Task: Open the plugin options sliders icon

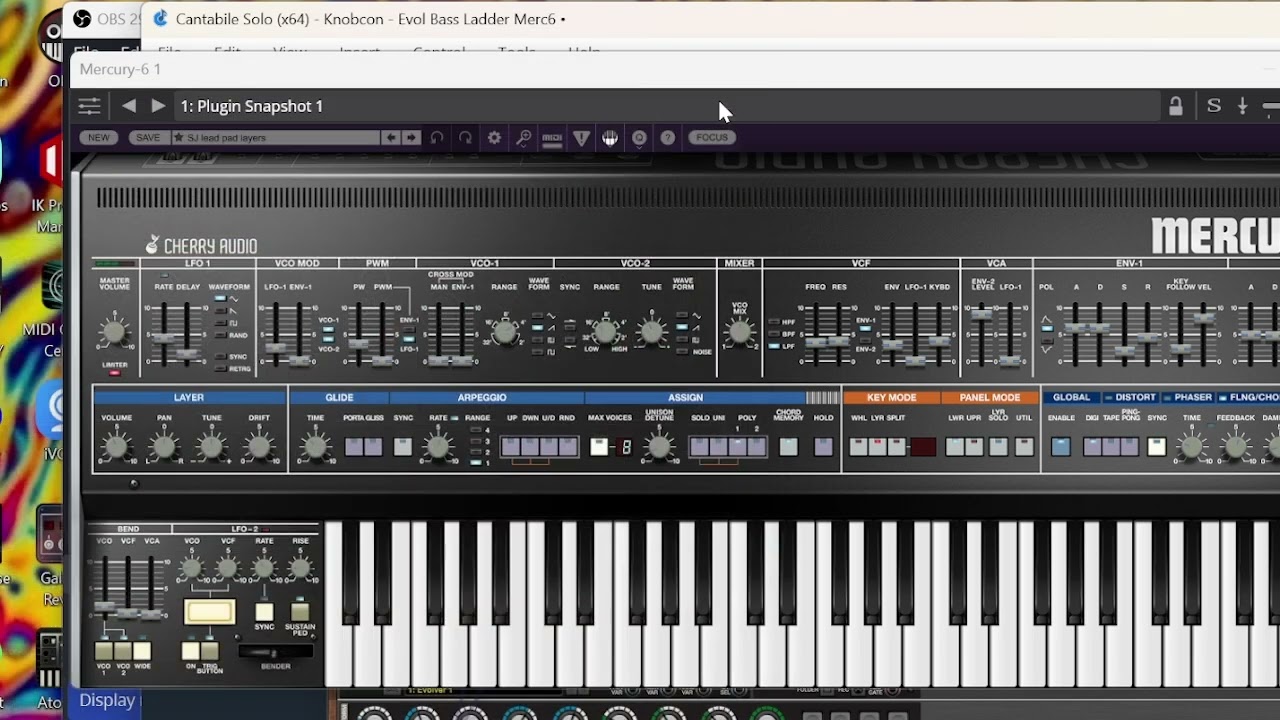Action: (x=90, y=106)
